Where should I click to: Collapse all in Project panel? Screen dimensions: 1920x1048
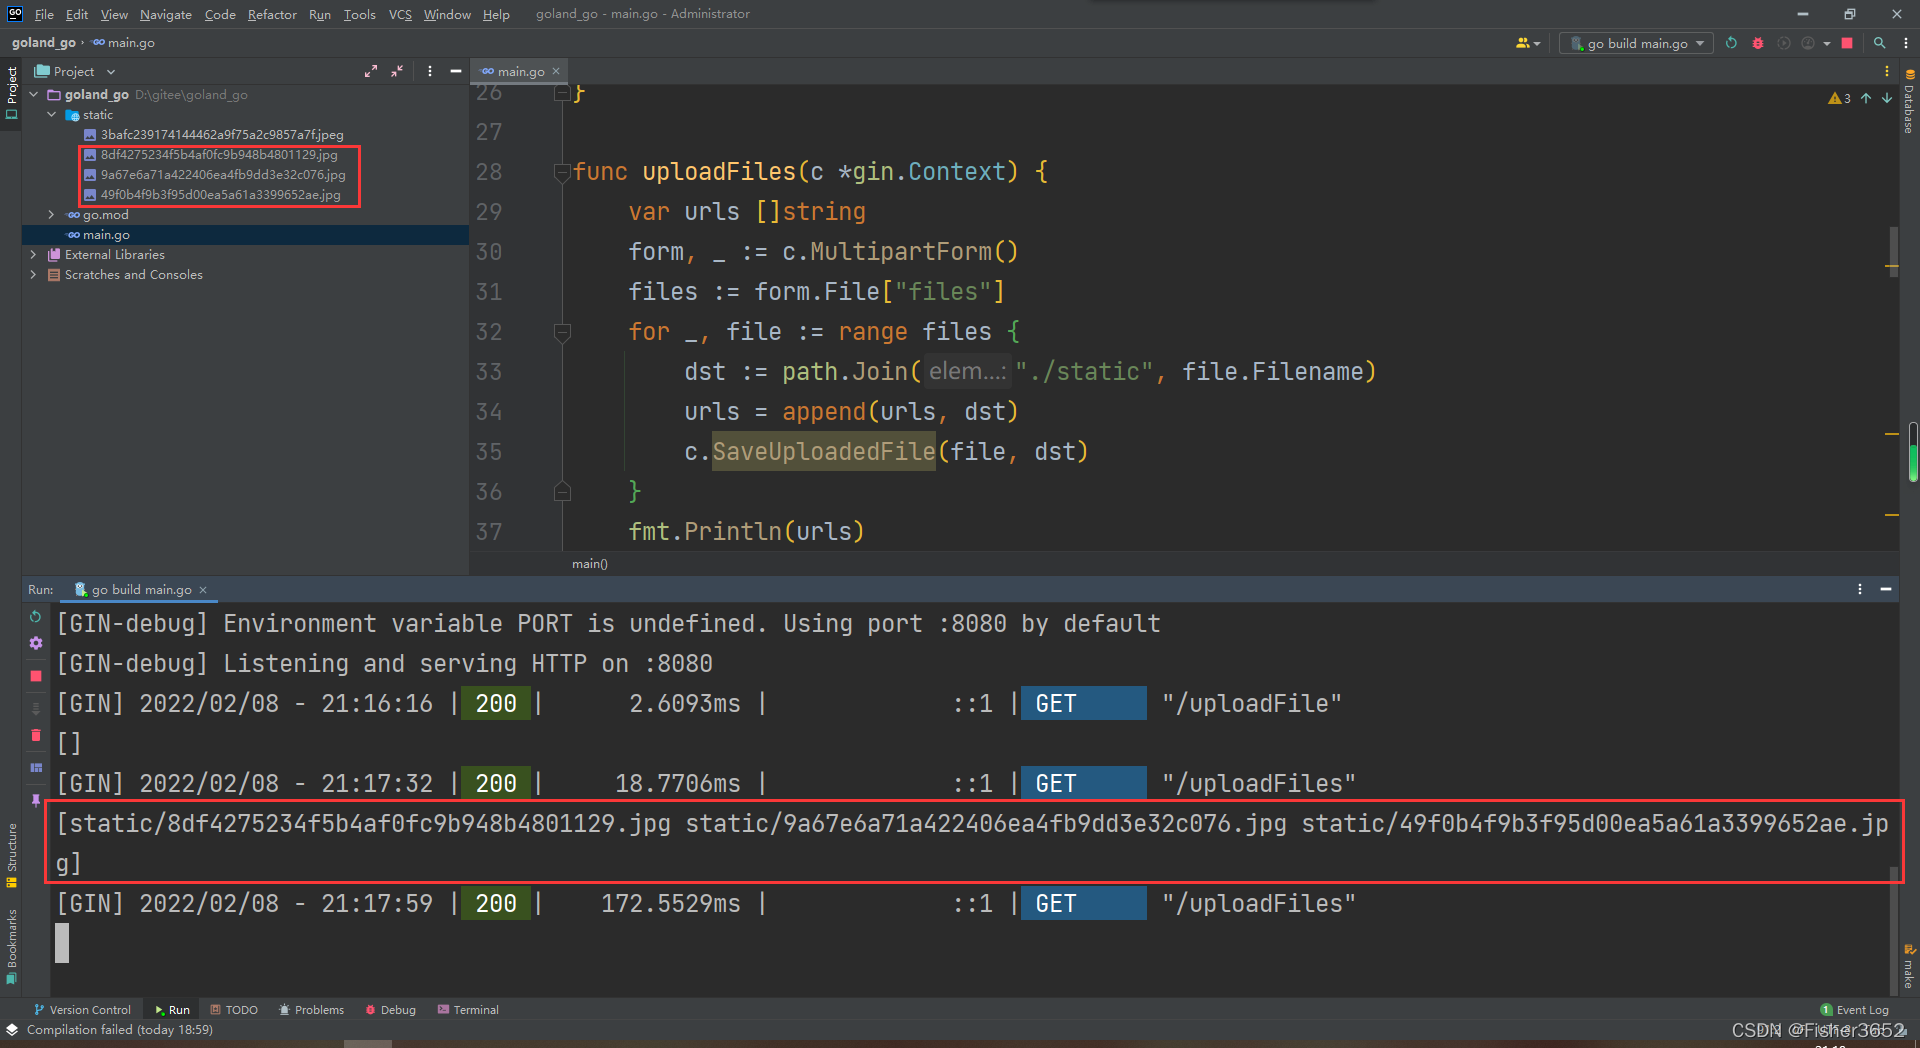(397, 71)
